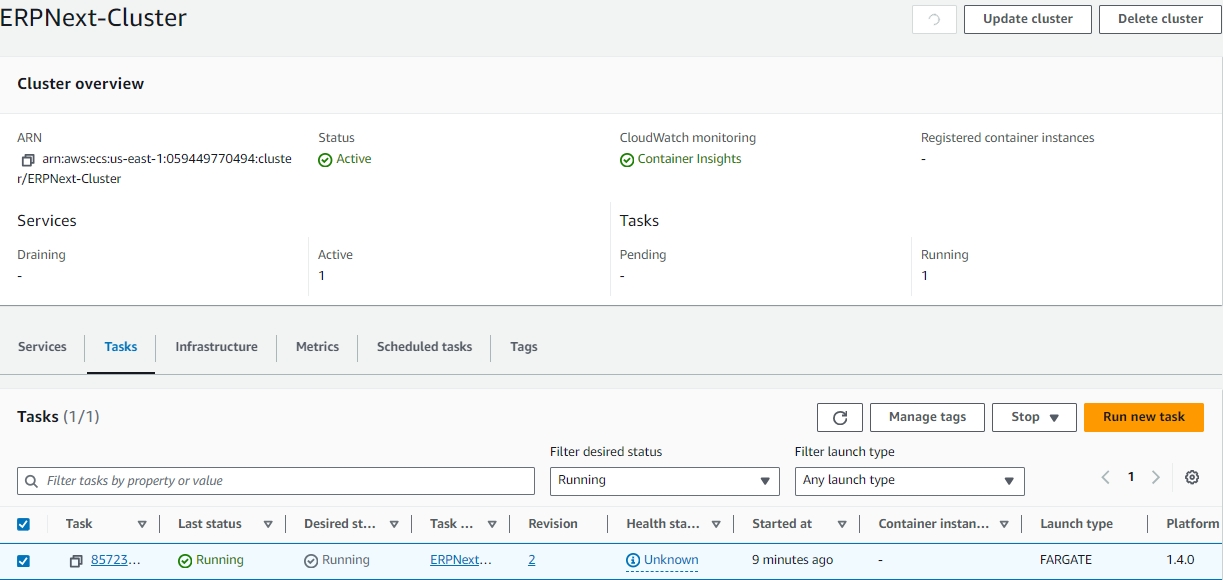Screen dimensions: 1223x580
Task: Click the search icon in task filter
Action: click(32, 481)
